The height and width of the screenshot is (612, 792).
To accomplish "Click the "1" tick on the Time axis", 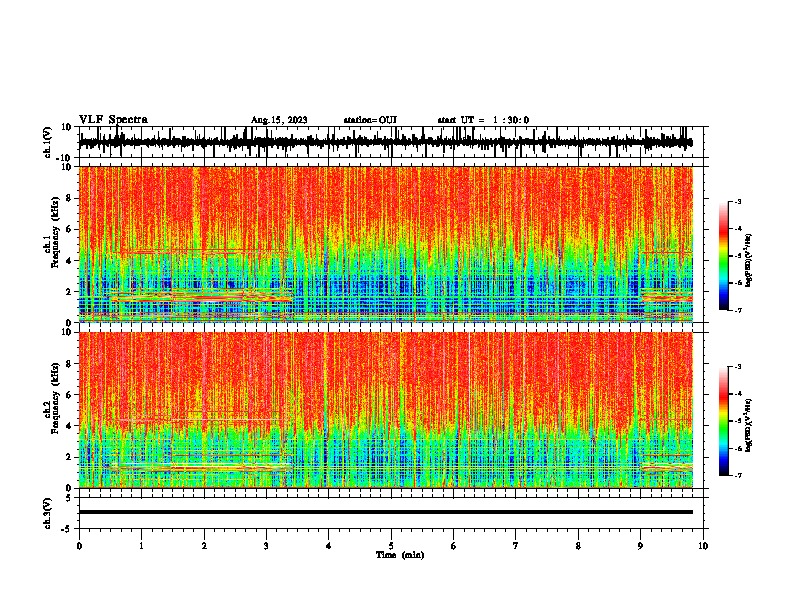I will tap(142, 546).
